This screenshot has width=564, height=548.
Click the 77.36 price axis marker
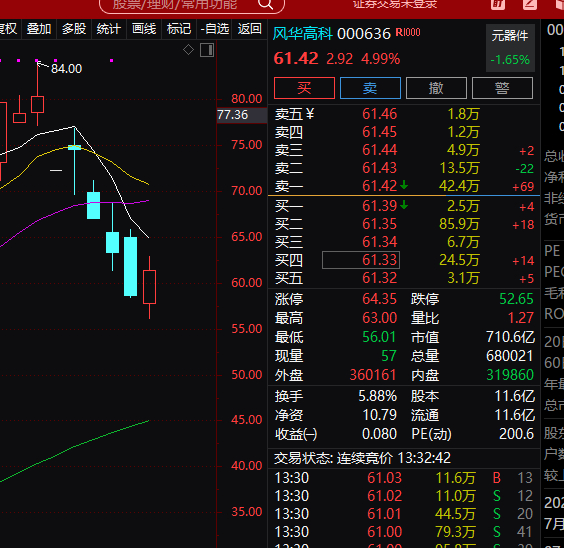pos(241,115)
